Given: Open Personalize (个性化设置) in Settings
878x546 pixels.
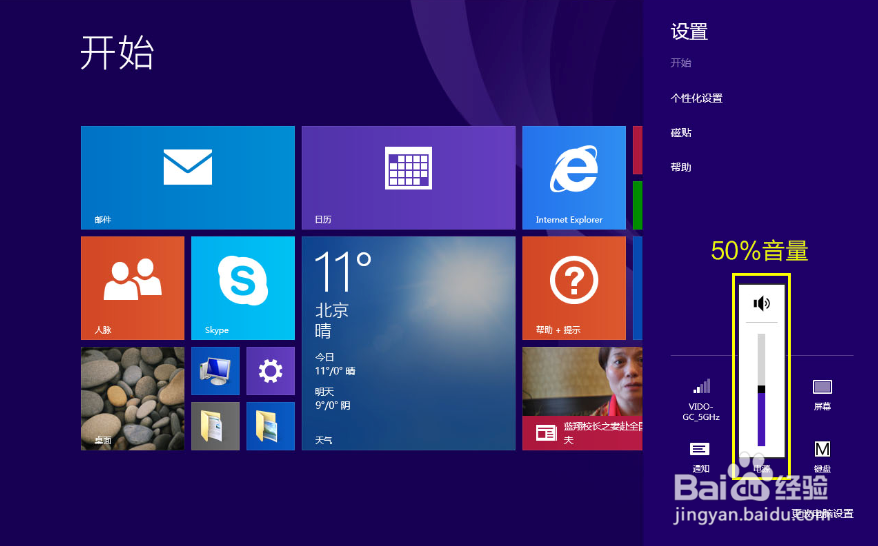Looking at the screenshot, I should (697, 99).
